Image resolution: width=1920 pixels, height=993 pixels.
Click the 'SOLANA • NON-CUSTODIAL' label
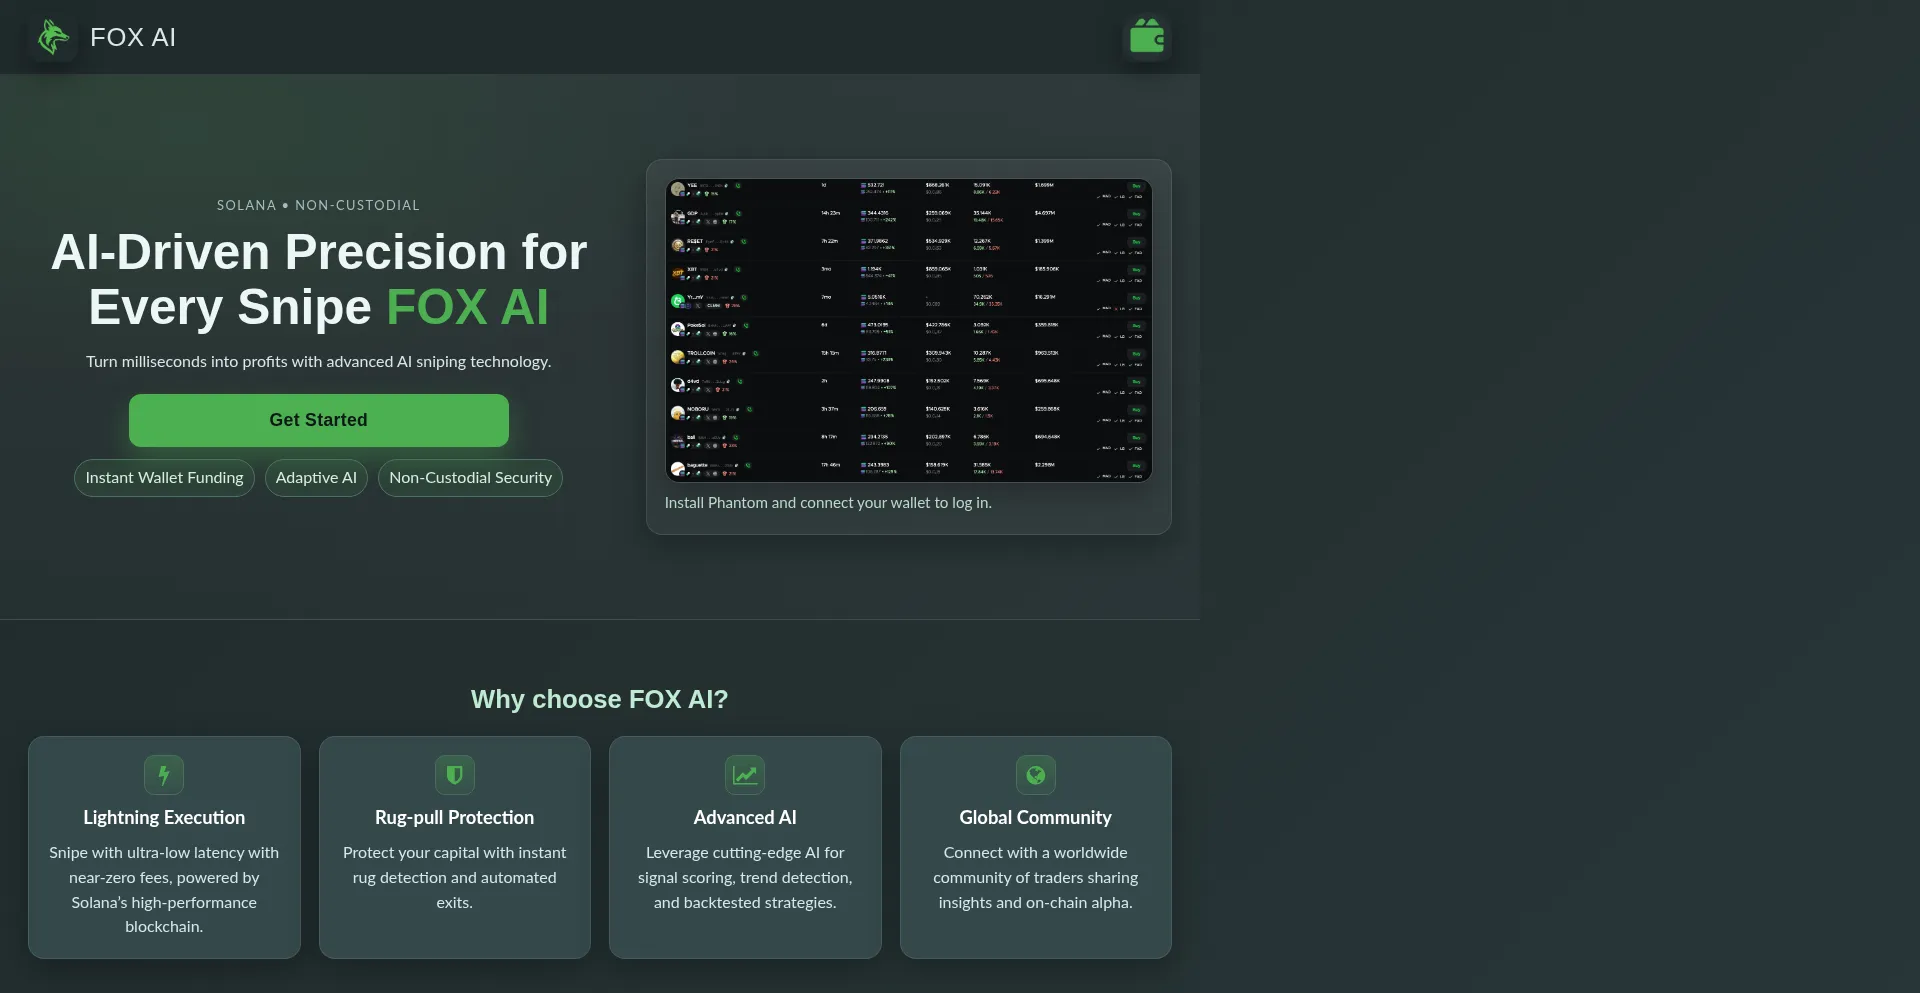pyautogui.click(x=319, y=205)
